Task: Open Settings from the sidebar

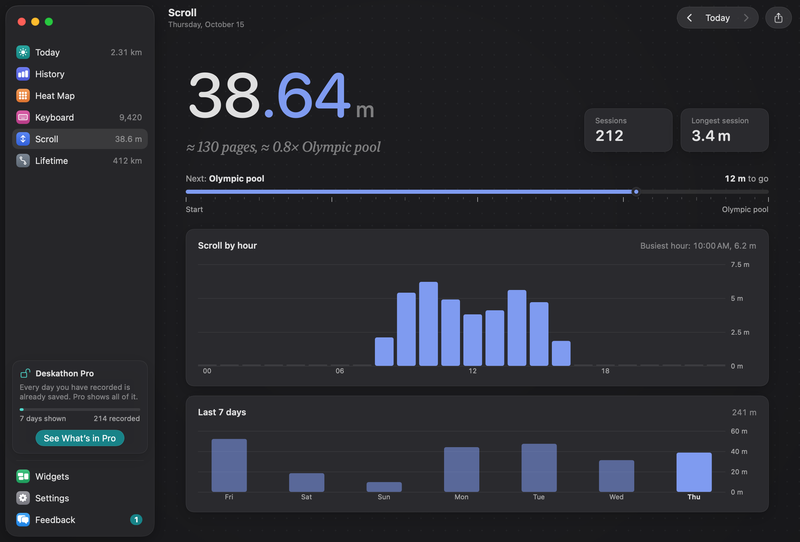Action: coord(80,498)
